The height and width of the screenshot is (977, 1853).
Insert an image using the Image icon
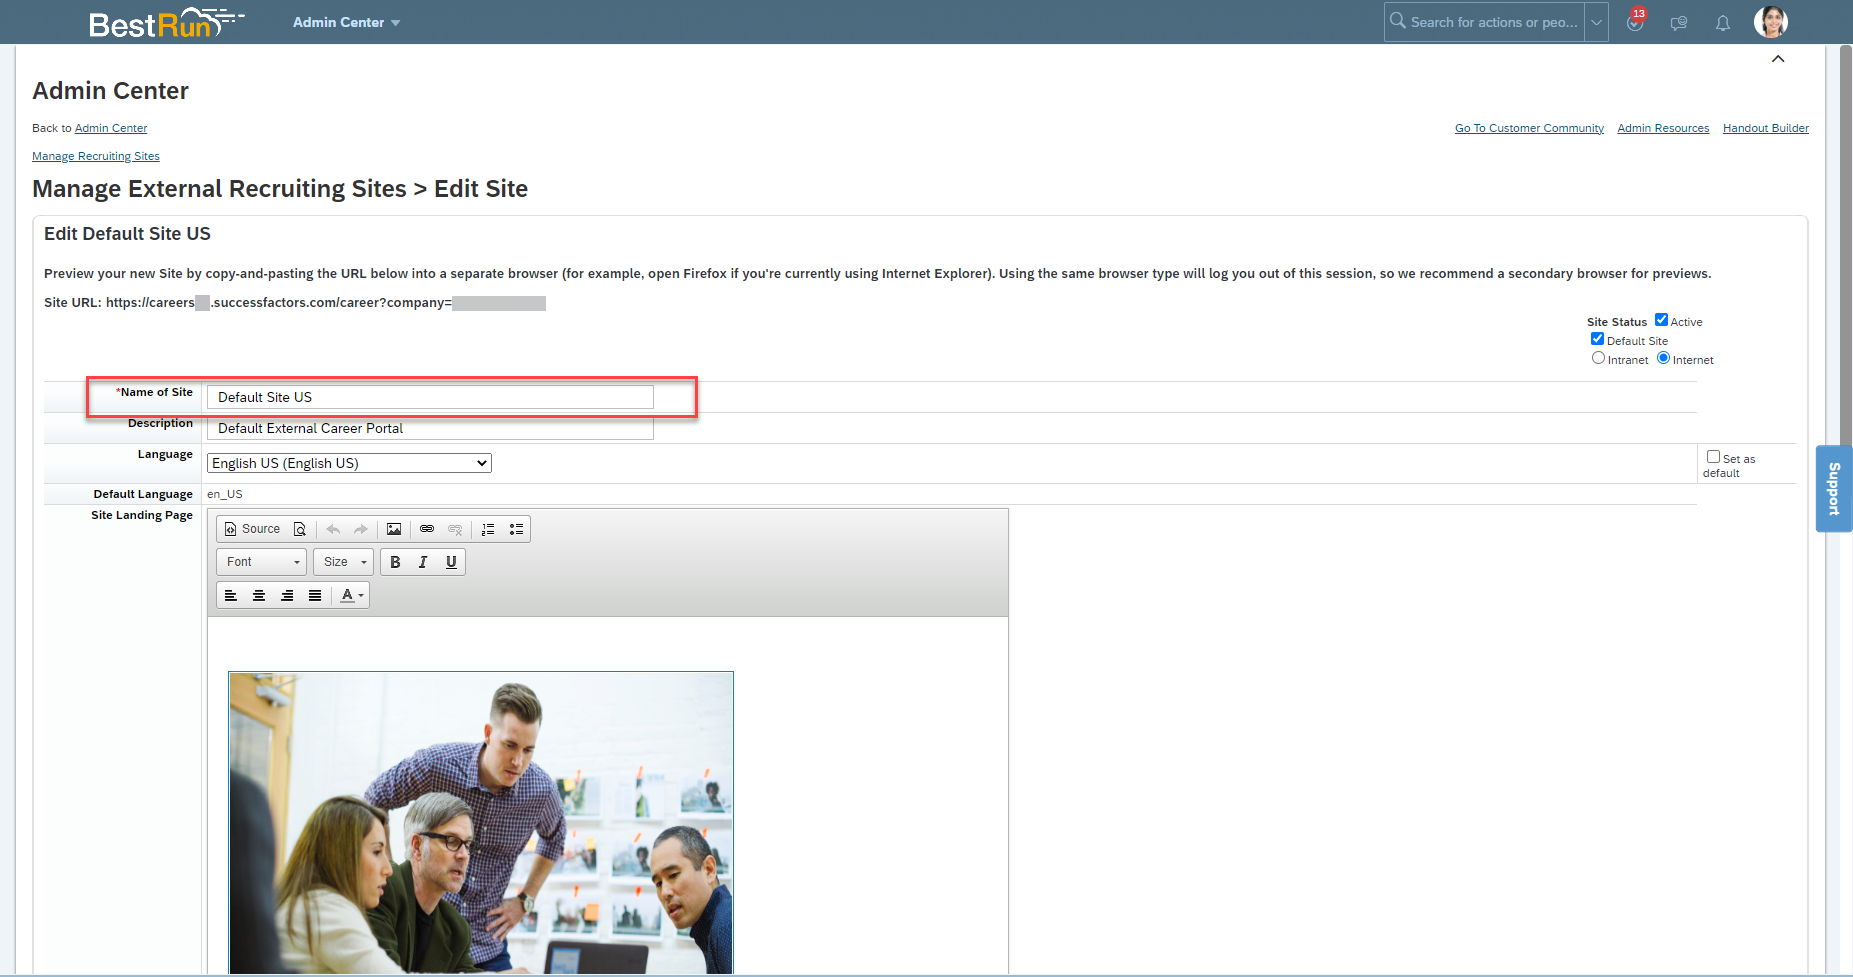click(x=394, y=529)
